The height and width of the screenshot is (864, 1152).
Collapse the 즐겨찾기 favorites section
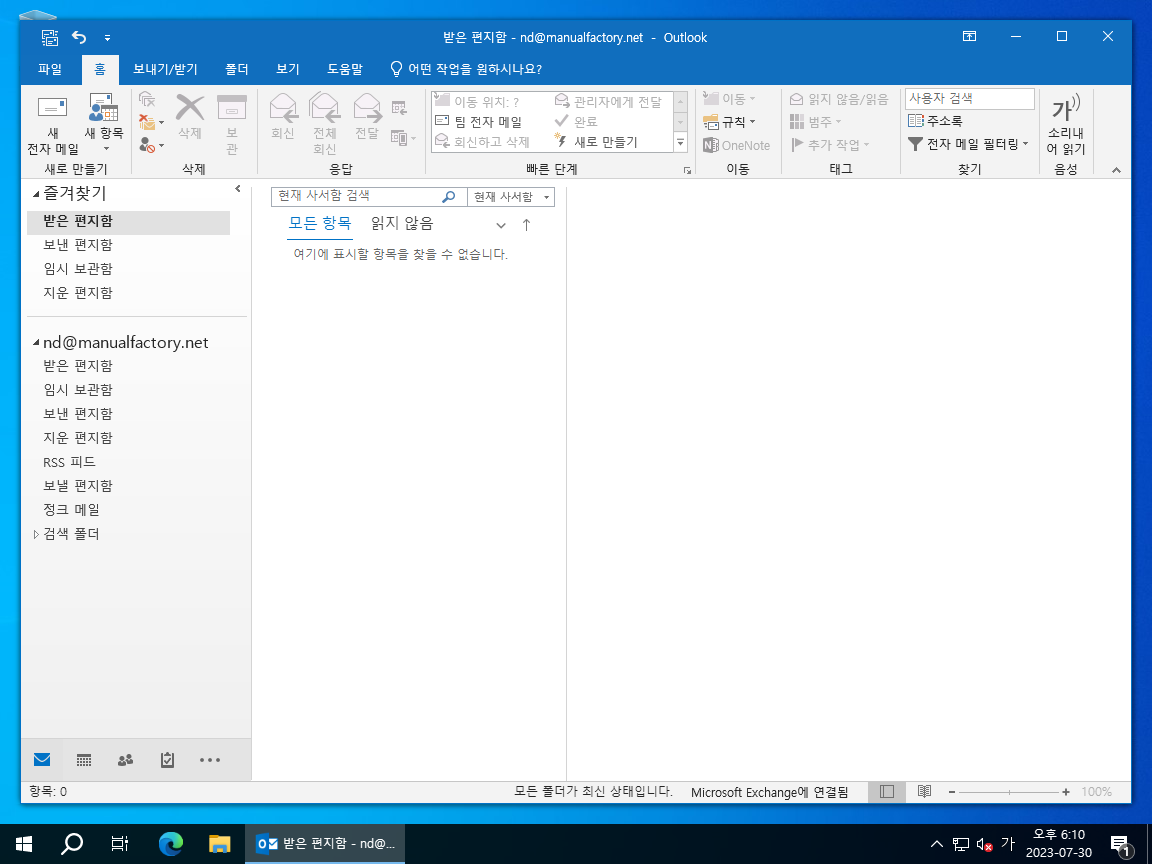pos(35,195)
